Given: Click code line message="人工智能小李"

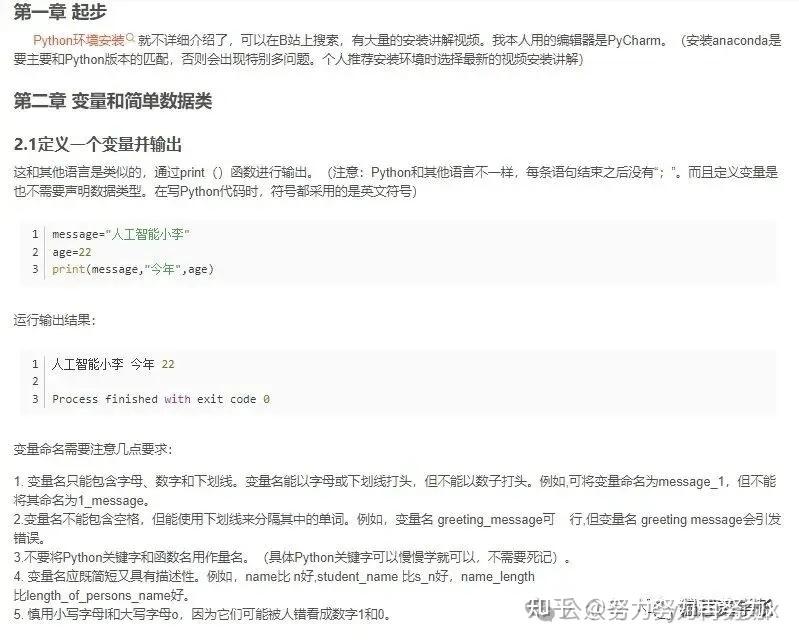Looking at the screenshot, I should coord(121,234).
